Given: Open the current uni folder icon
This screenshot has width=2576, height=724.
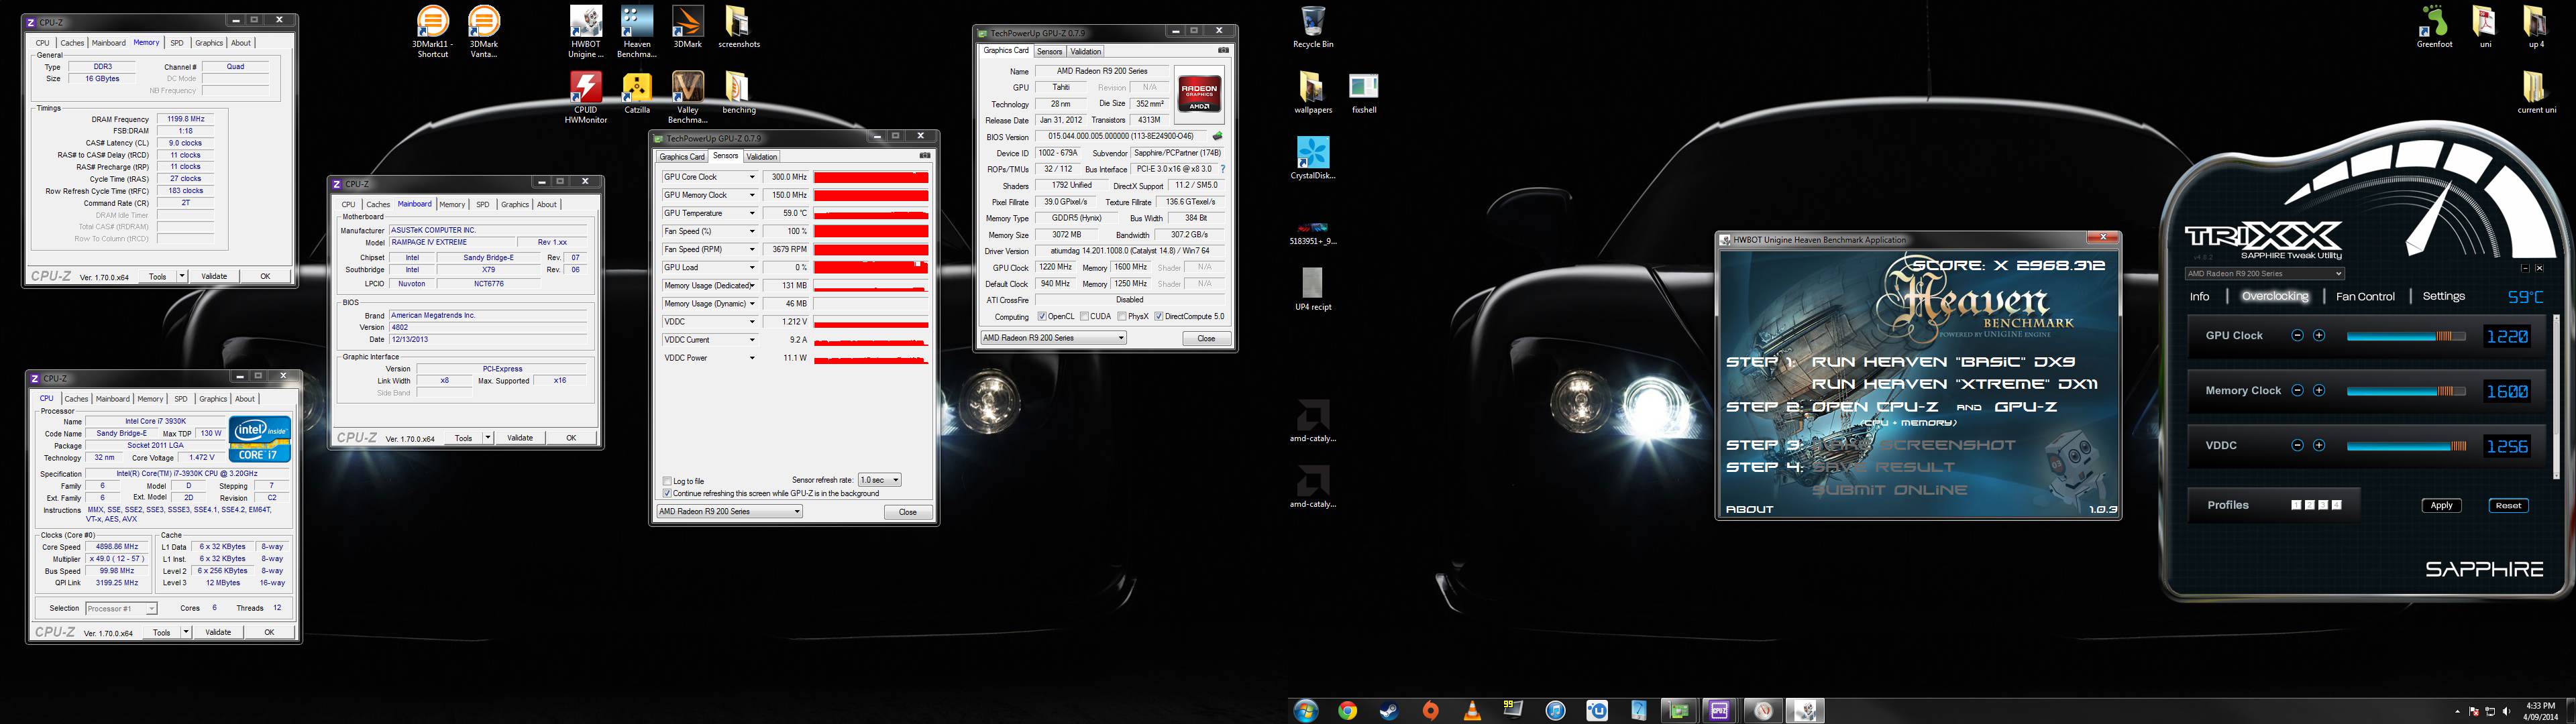Looking at the screenshot, I should (2536, 93).
